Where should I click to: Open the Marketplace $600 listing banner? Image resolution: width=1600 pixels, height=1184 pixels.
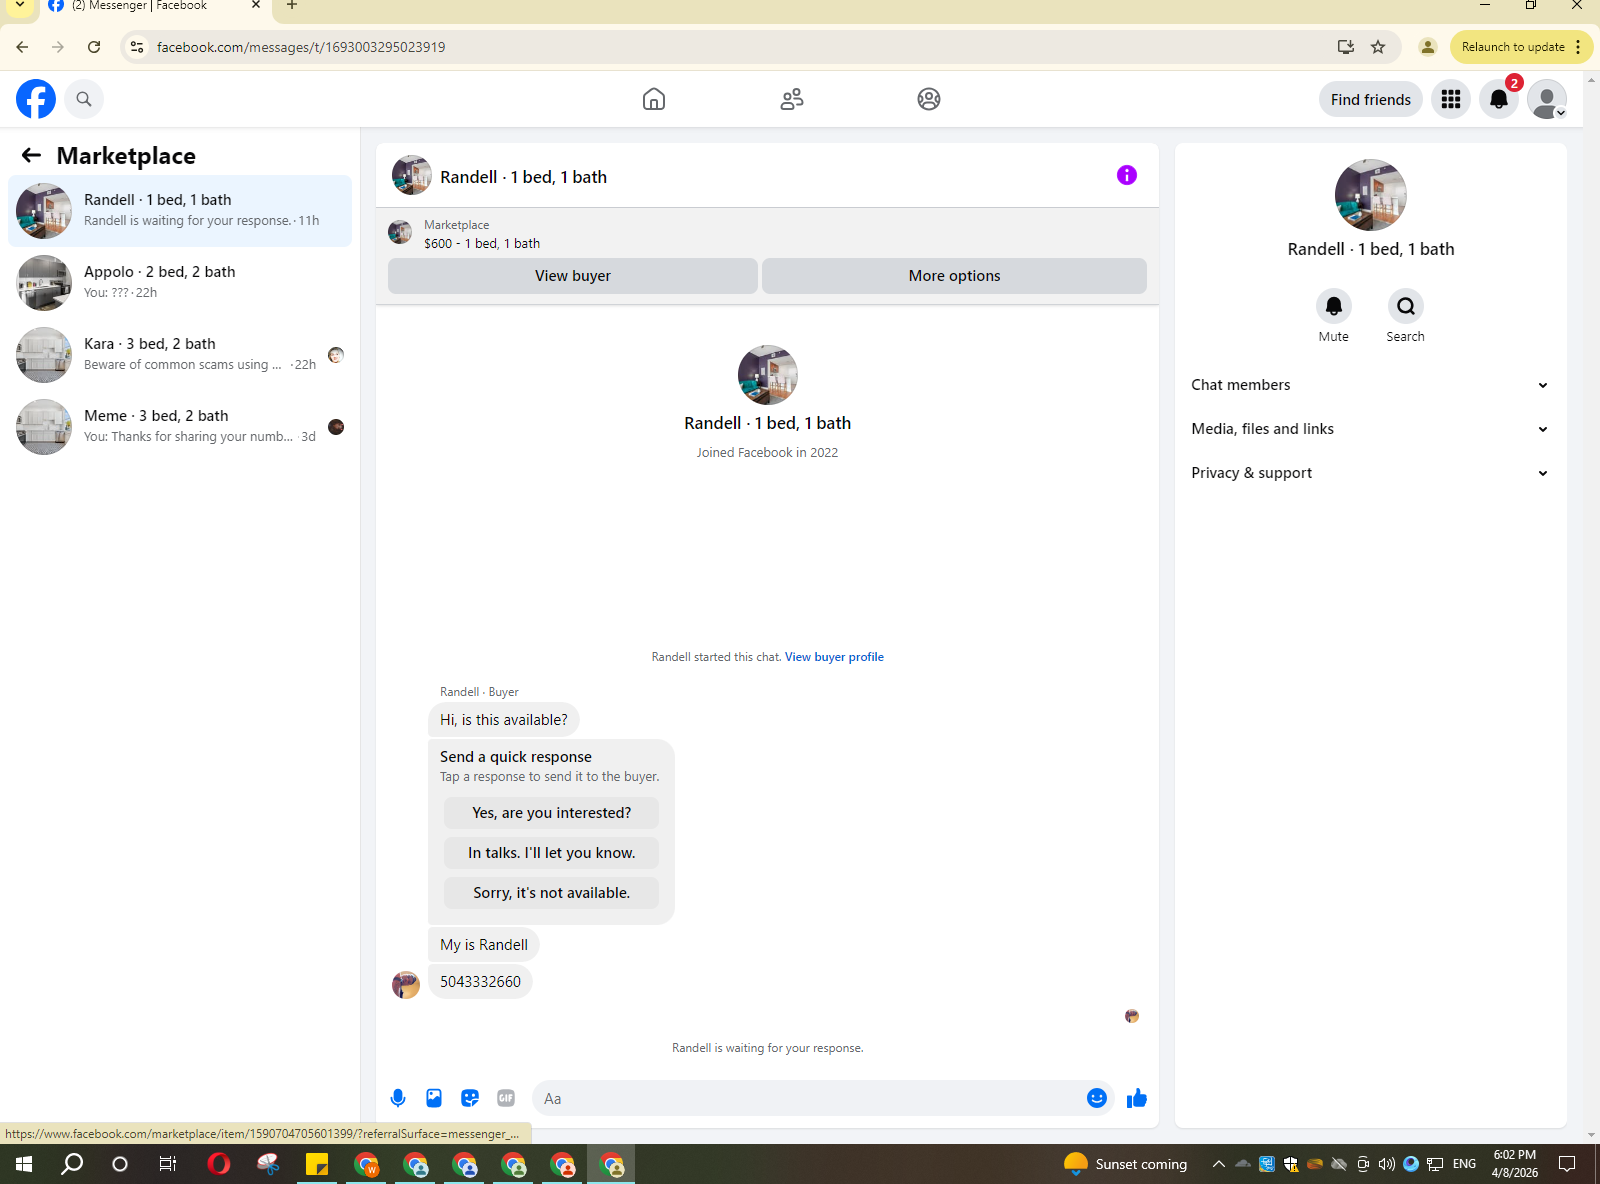[x=767, y=234]
